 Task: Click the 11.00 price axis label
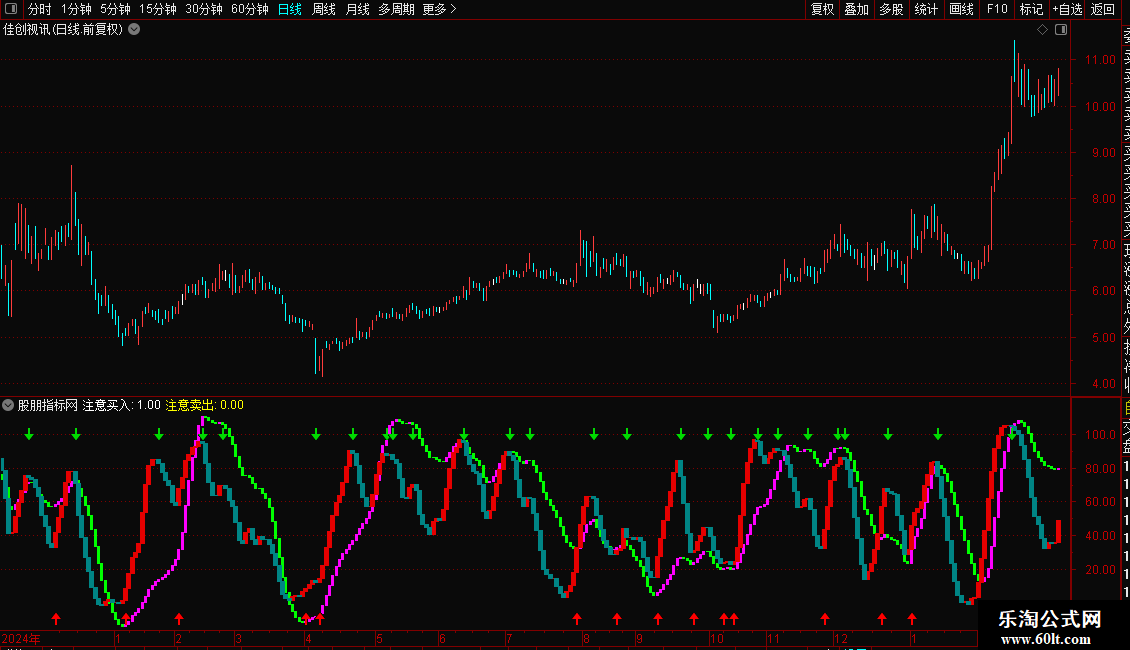point(1100,60)
